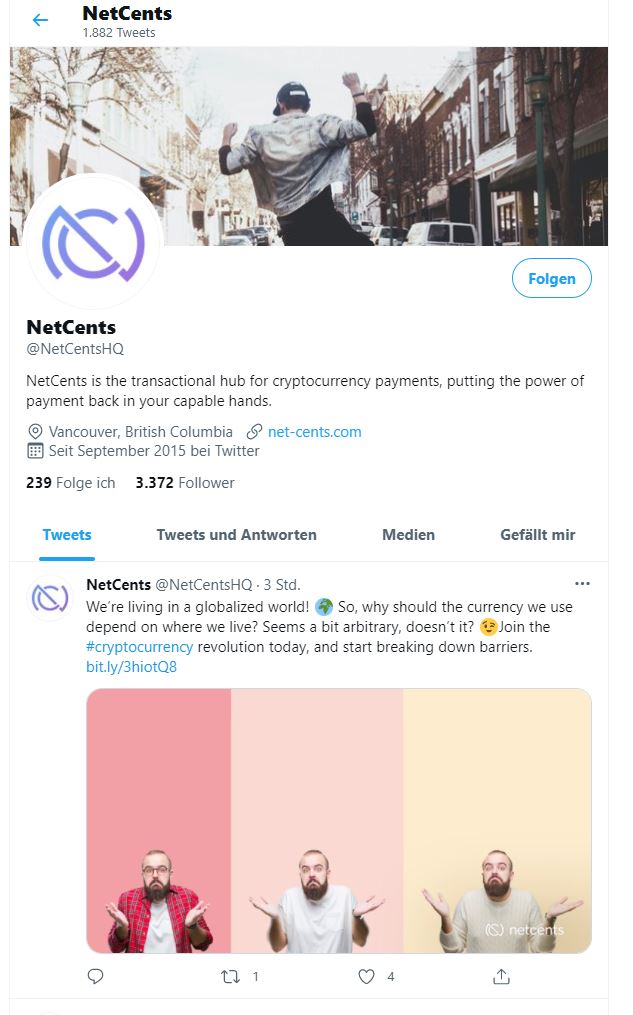
Task: Open the net-cents.com website link
Action: [x=315, y=430]
